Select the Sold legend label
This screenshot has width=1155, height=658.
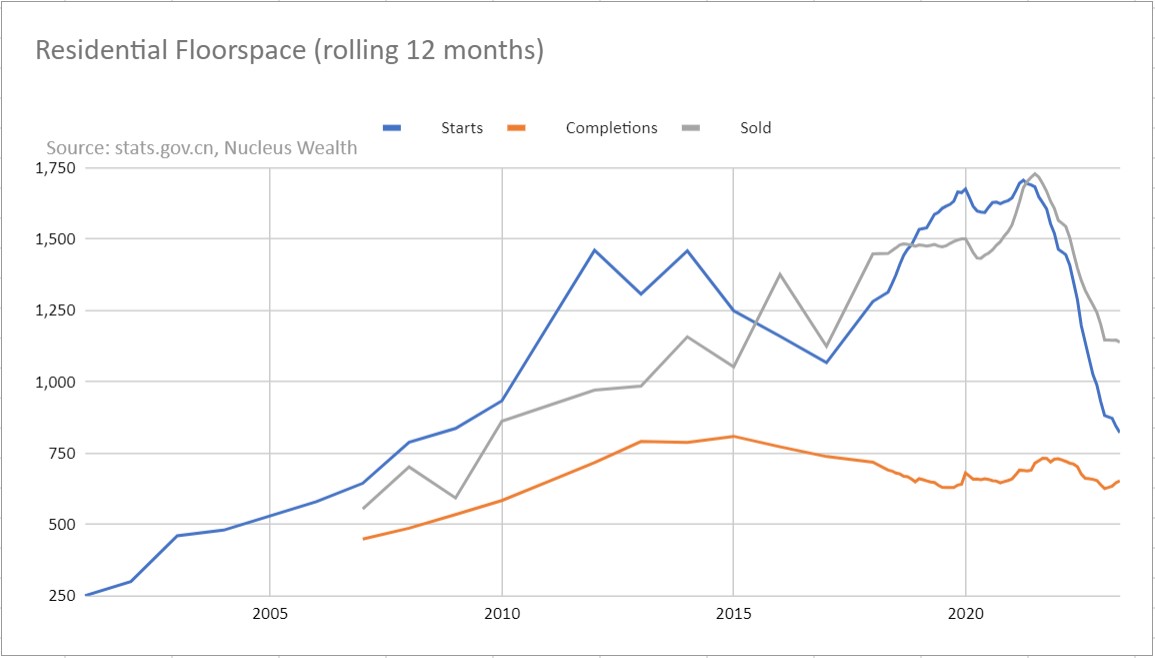click(755, 128)
